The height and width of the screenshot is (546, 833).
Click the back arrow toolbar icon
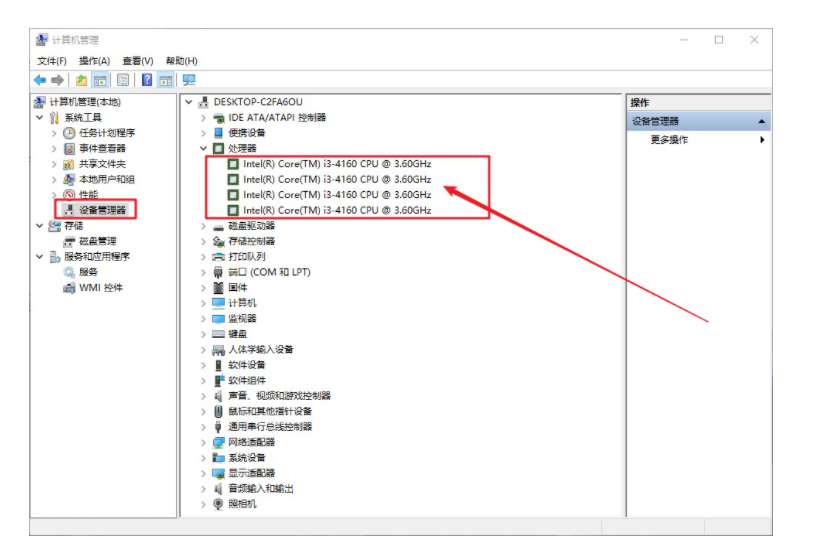click(x=40, y=80)
